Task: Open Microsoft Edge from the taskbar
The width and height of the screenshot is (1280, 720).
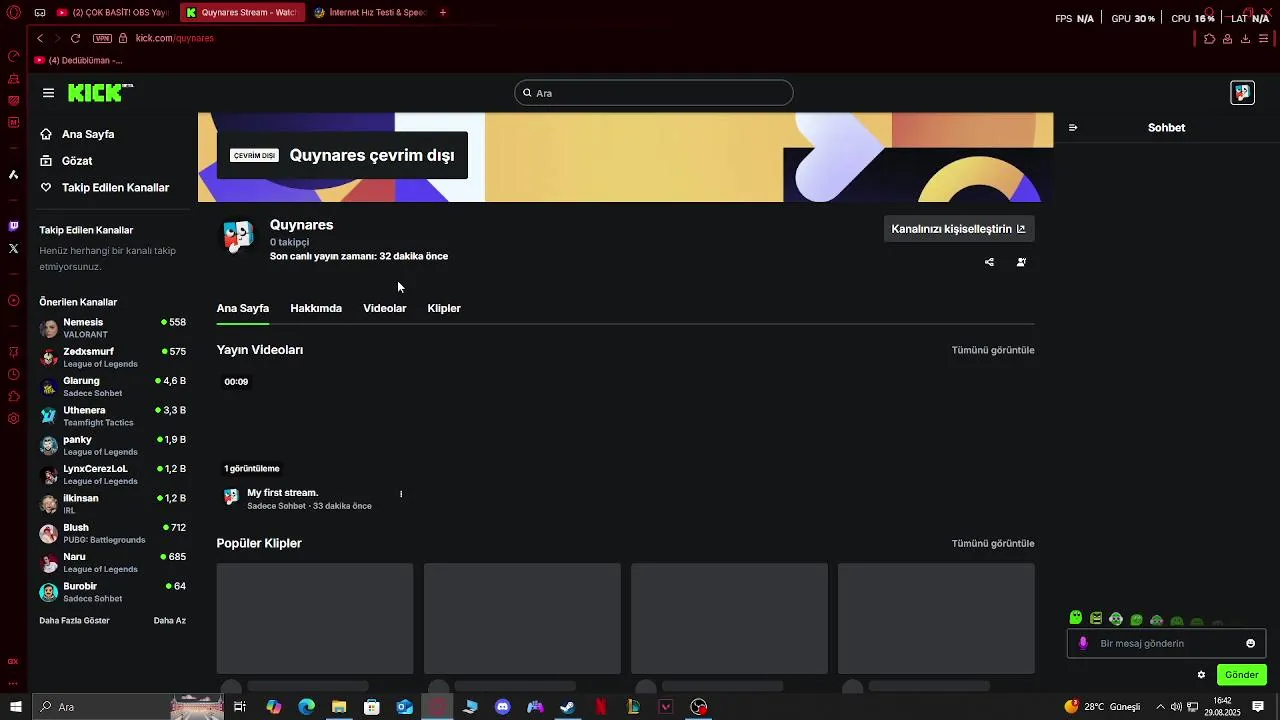Action: [x=307, y=707]
